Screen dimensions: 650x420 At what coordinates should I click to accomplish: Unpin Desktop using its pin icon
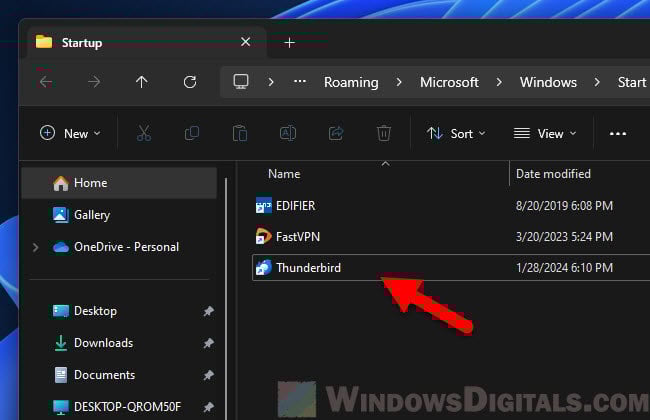pos(208,311)
